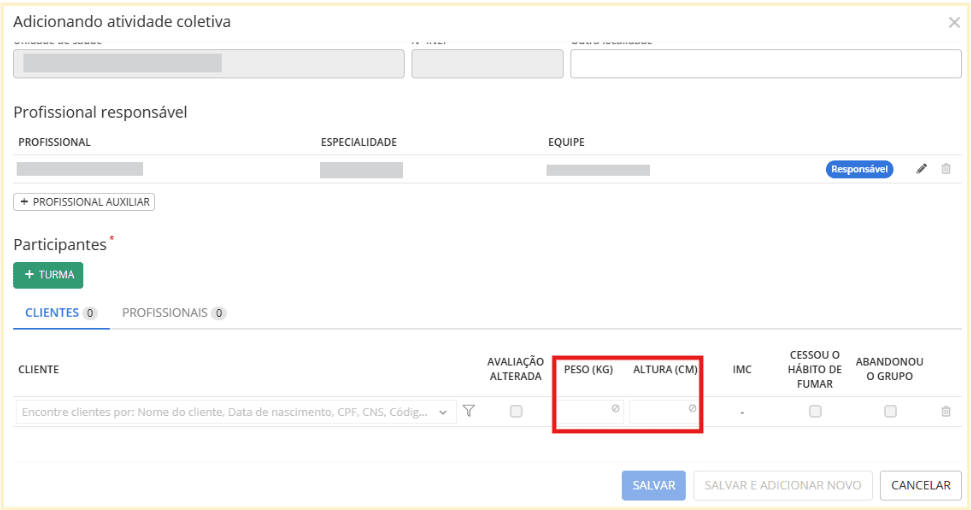Click the filter funnel icon beside client search

coord(468,410)
